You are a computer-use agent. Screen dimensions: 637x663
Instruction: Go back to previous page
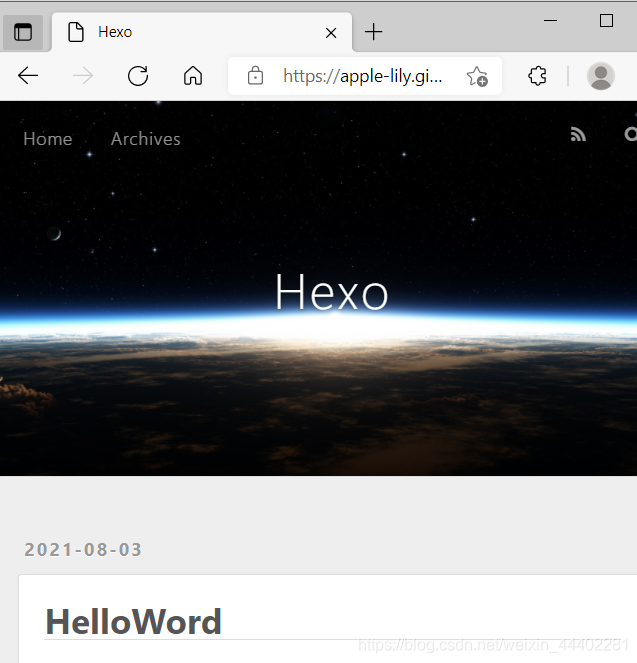28,76
